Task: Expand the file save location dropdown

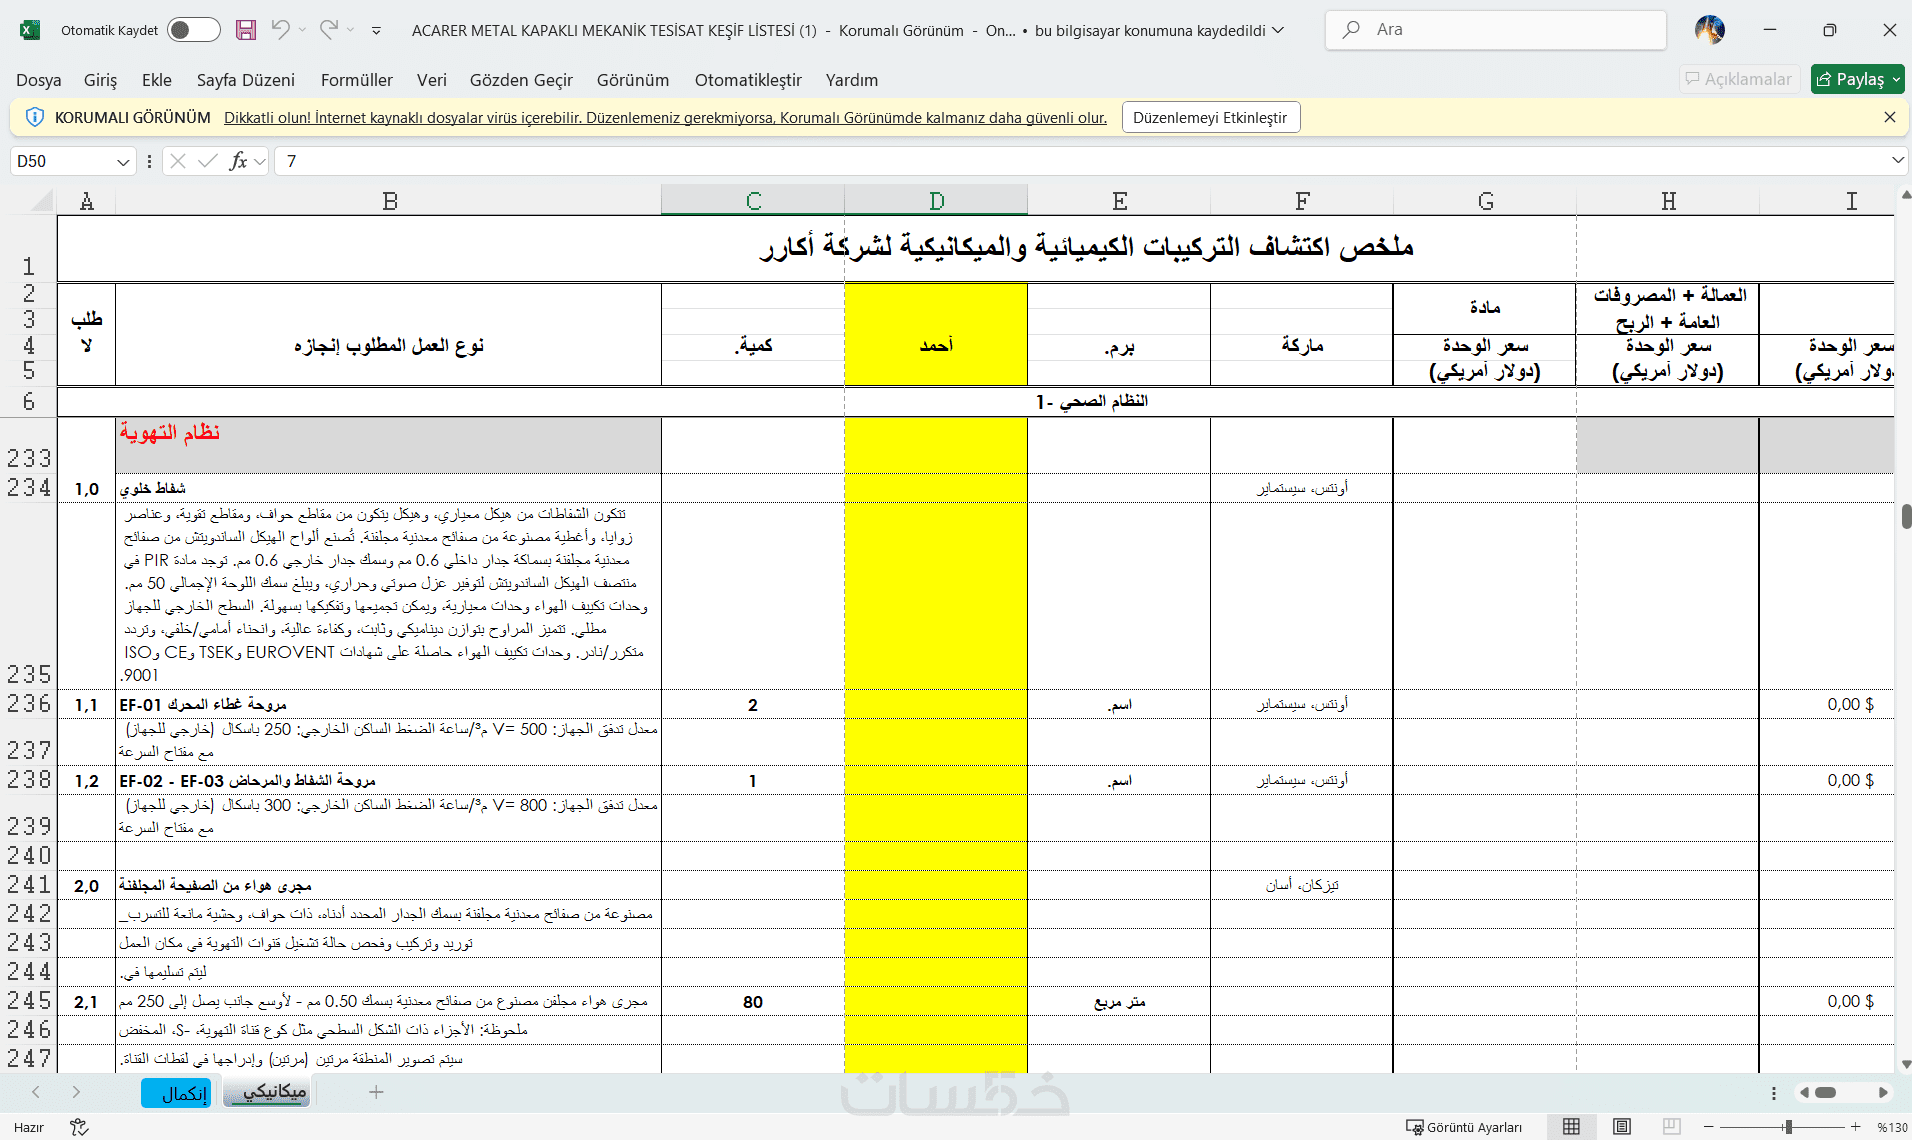Action: pos(1278,30)
